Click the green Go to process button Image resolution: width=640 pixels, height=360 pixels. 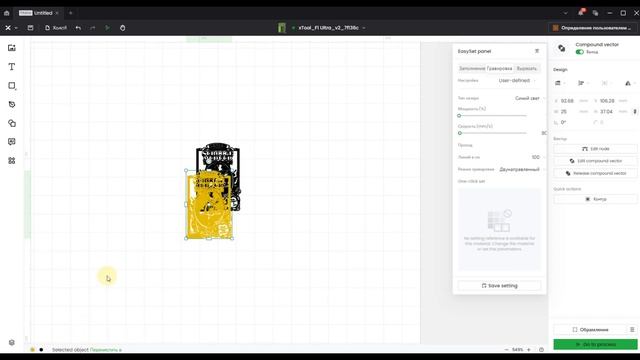[595, 344]
